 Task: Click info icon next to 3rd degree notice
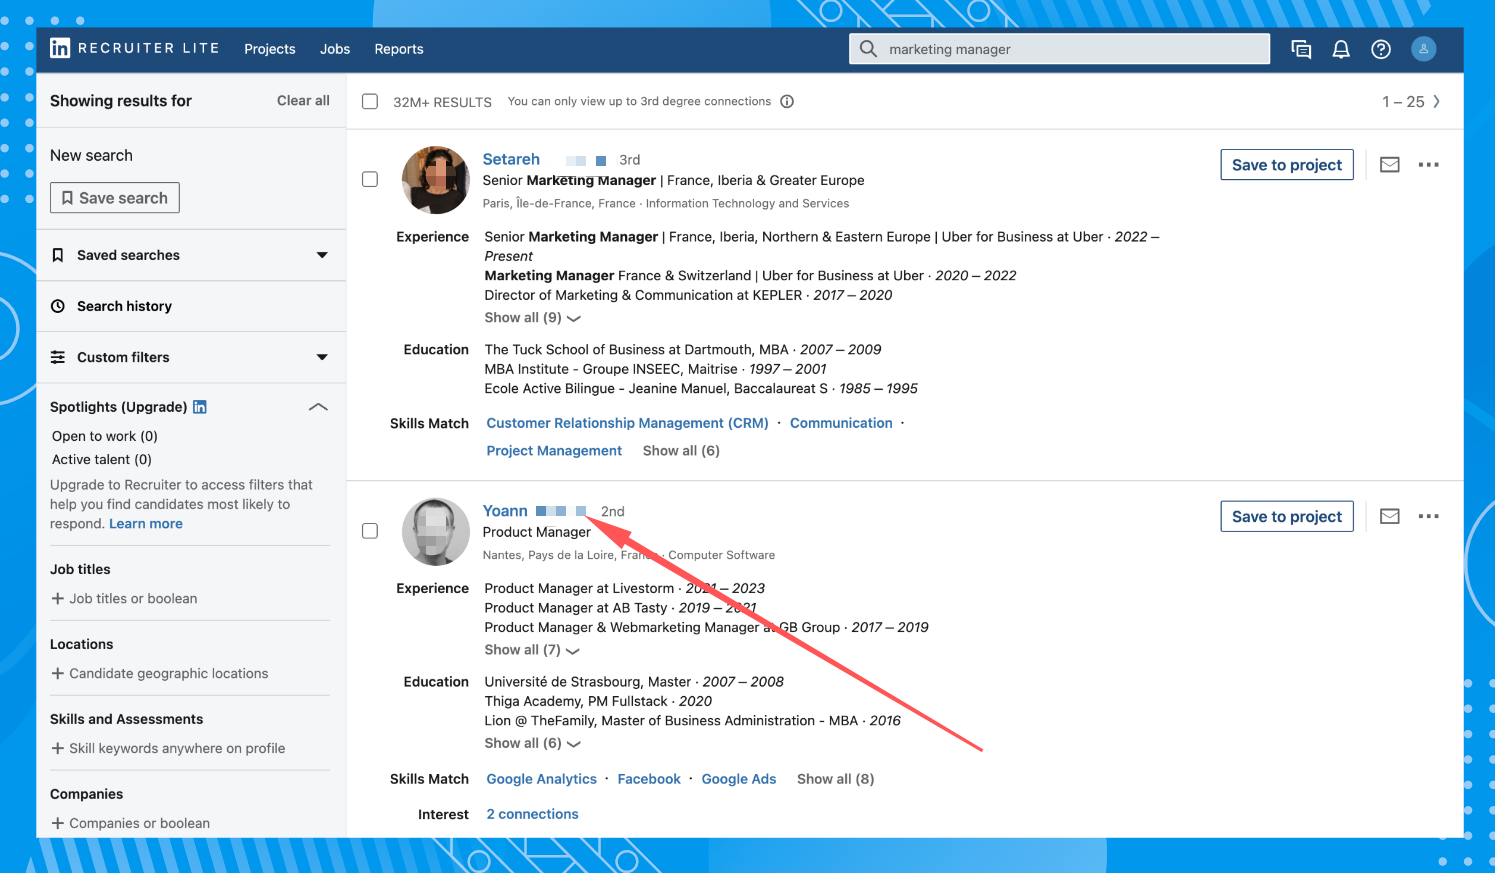point(787,101)
